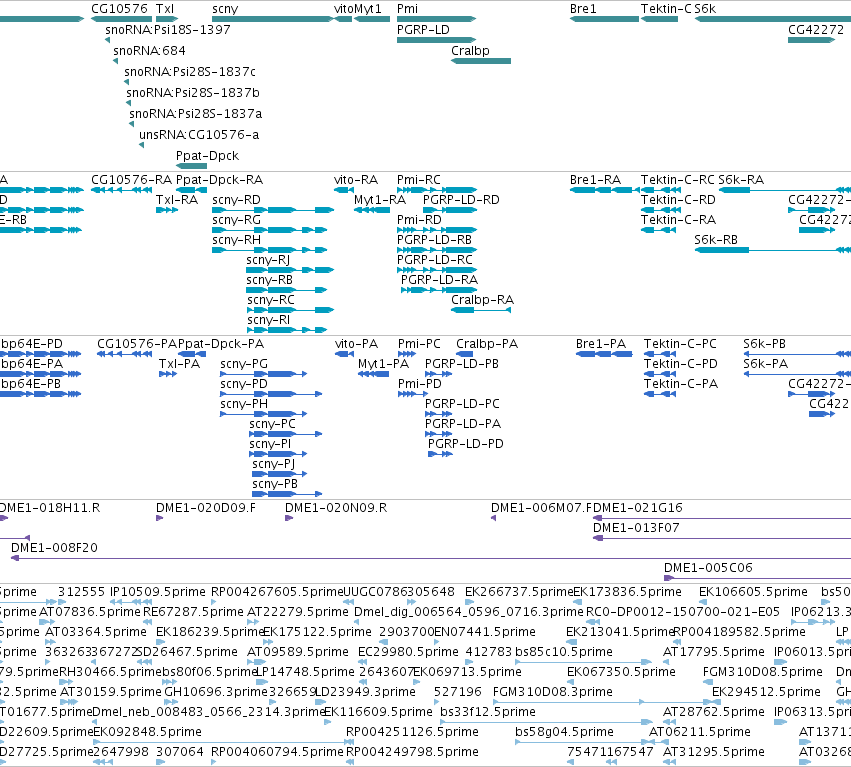Select the PGRP-LD-RC transcript
The image size is (851, 767).
tap(437, 270)
